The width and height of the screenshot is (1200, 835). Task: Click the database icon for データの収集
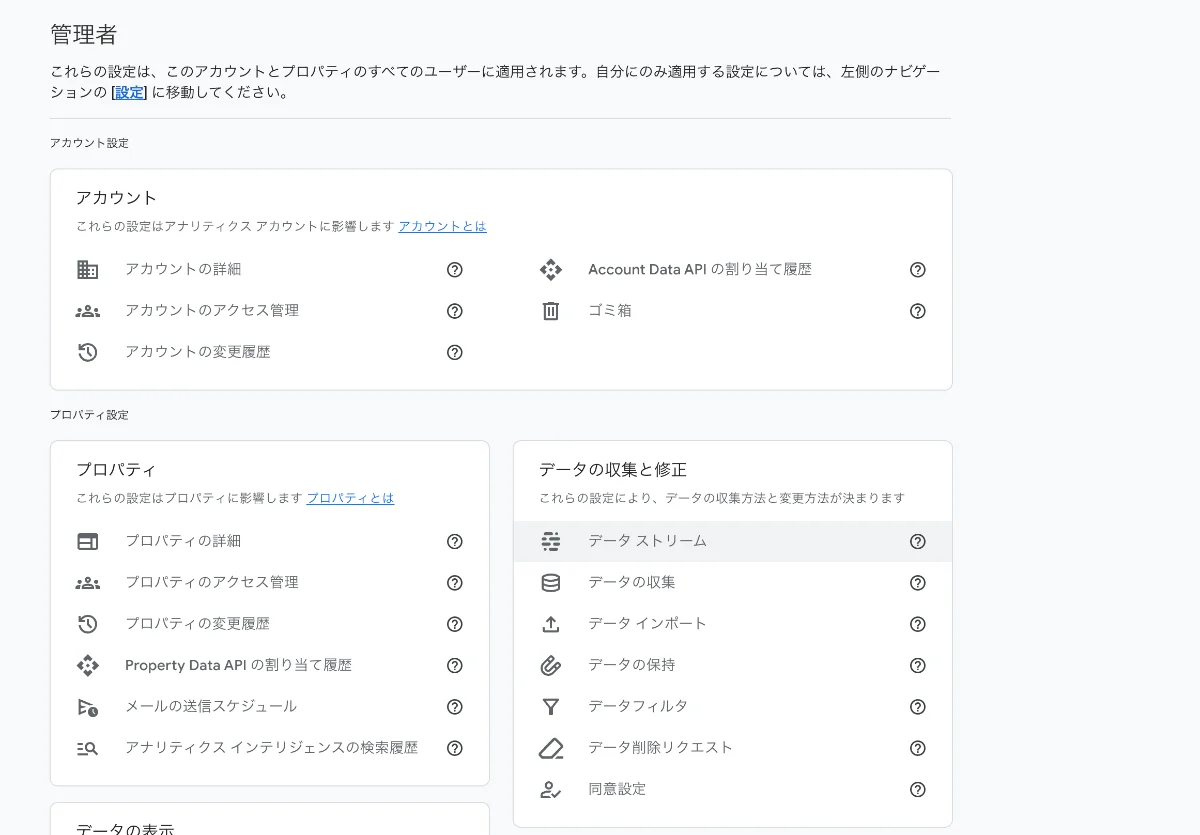[x=551, y=583]
